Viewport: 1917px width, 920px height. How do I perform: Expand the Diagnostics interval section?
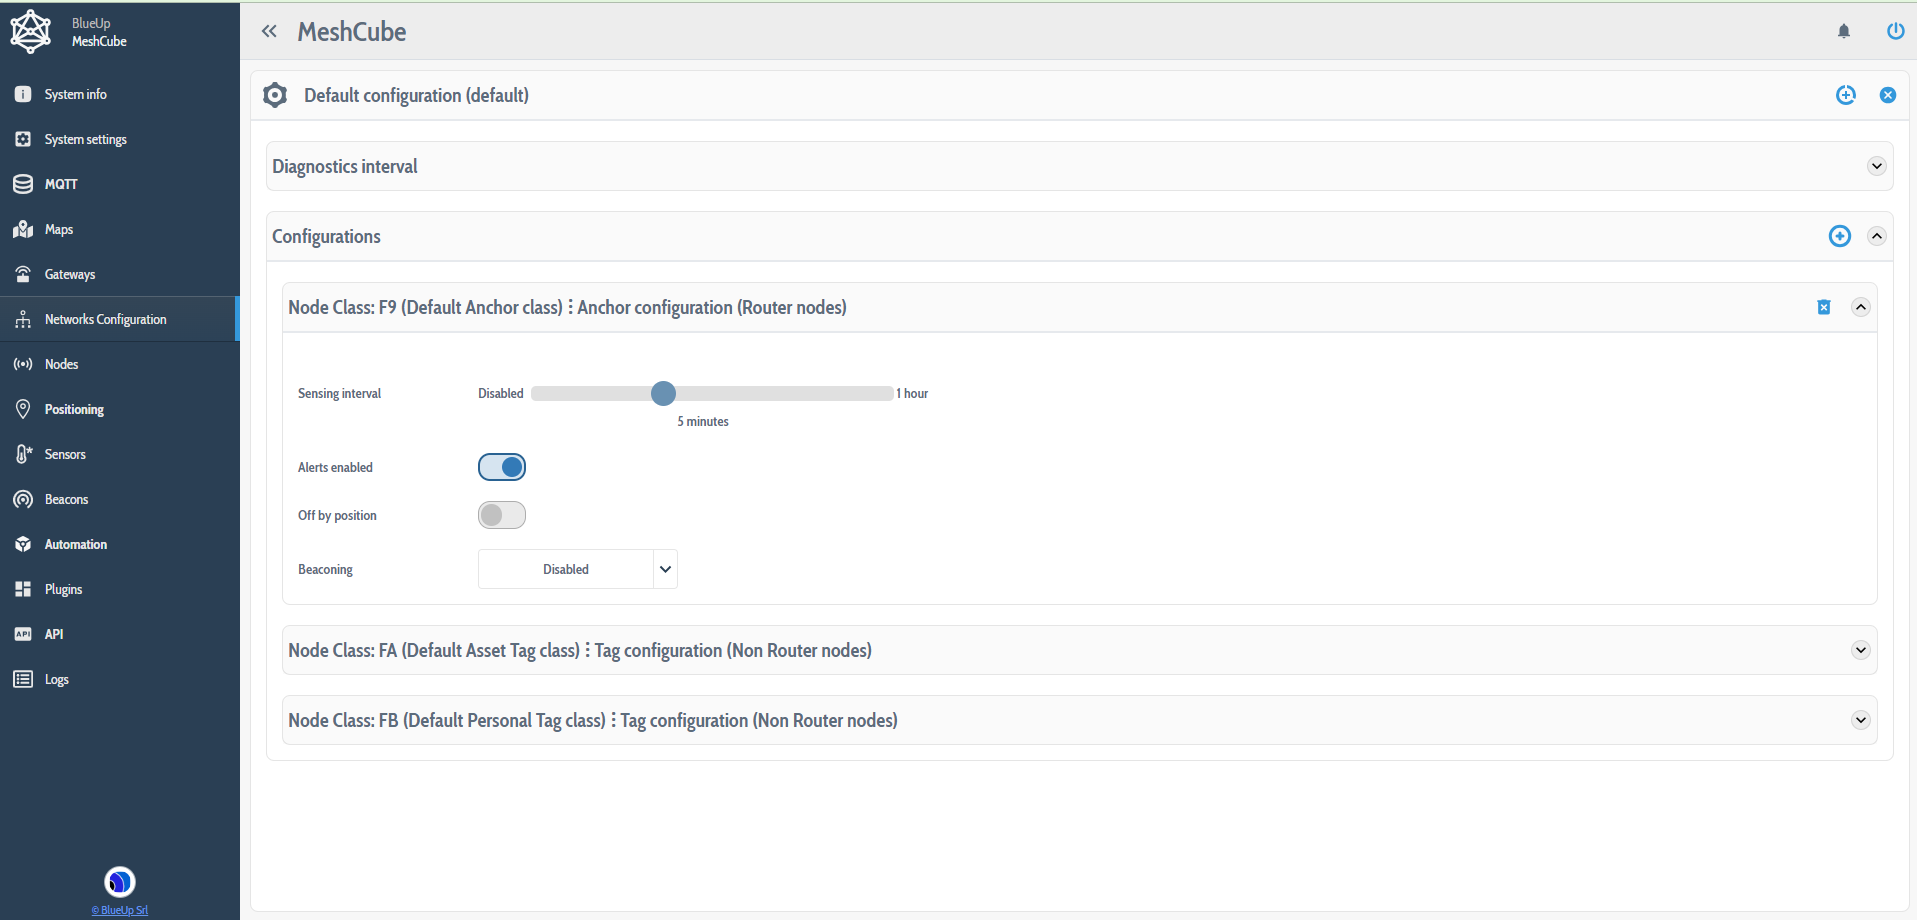(x=1877, y=166)
